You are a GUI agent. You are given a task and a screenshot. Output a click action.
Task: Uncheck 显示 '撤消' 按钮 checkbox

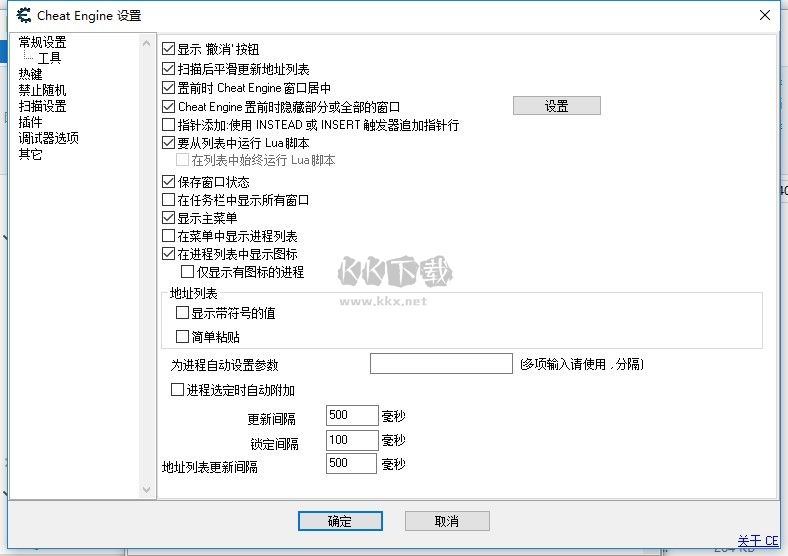(x=168, y=49)
